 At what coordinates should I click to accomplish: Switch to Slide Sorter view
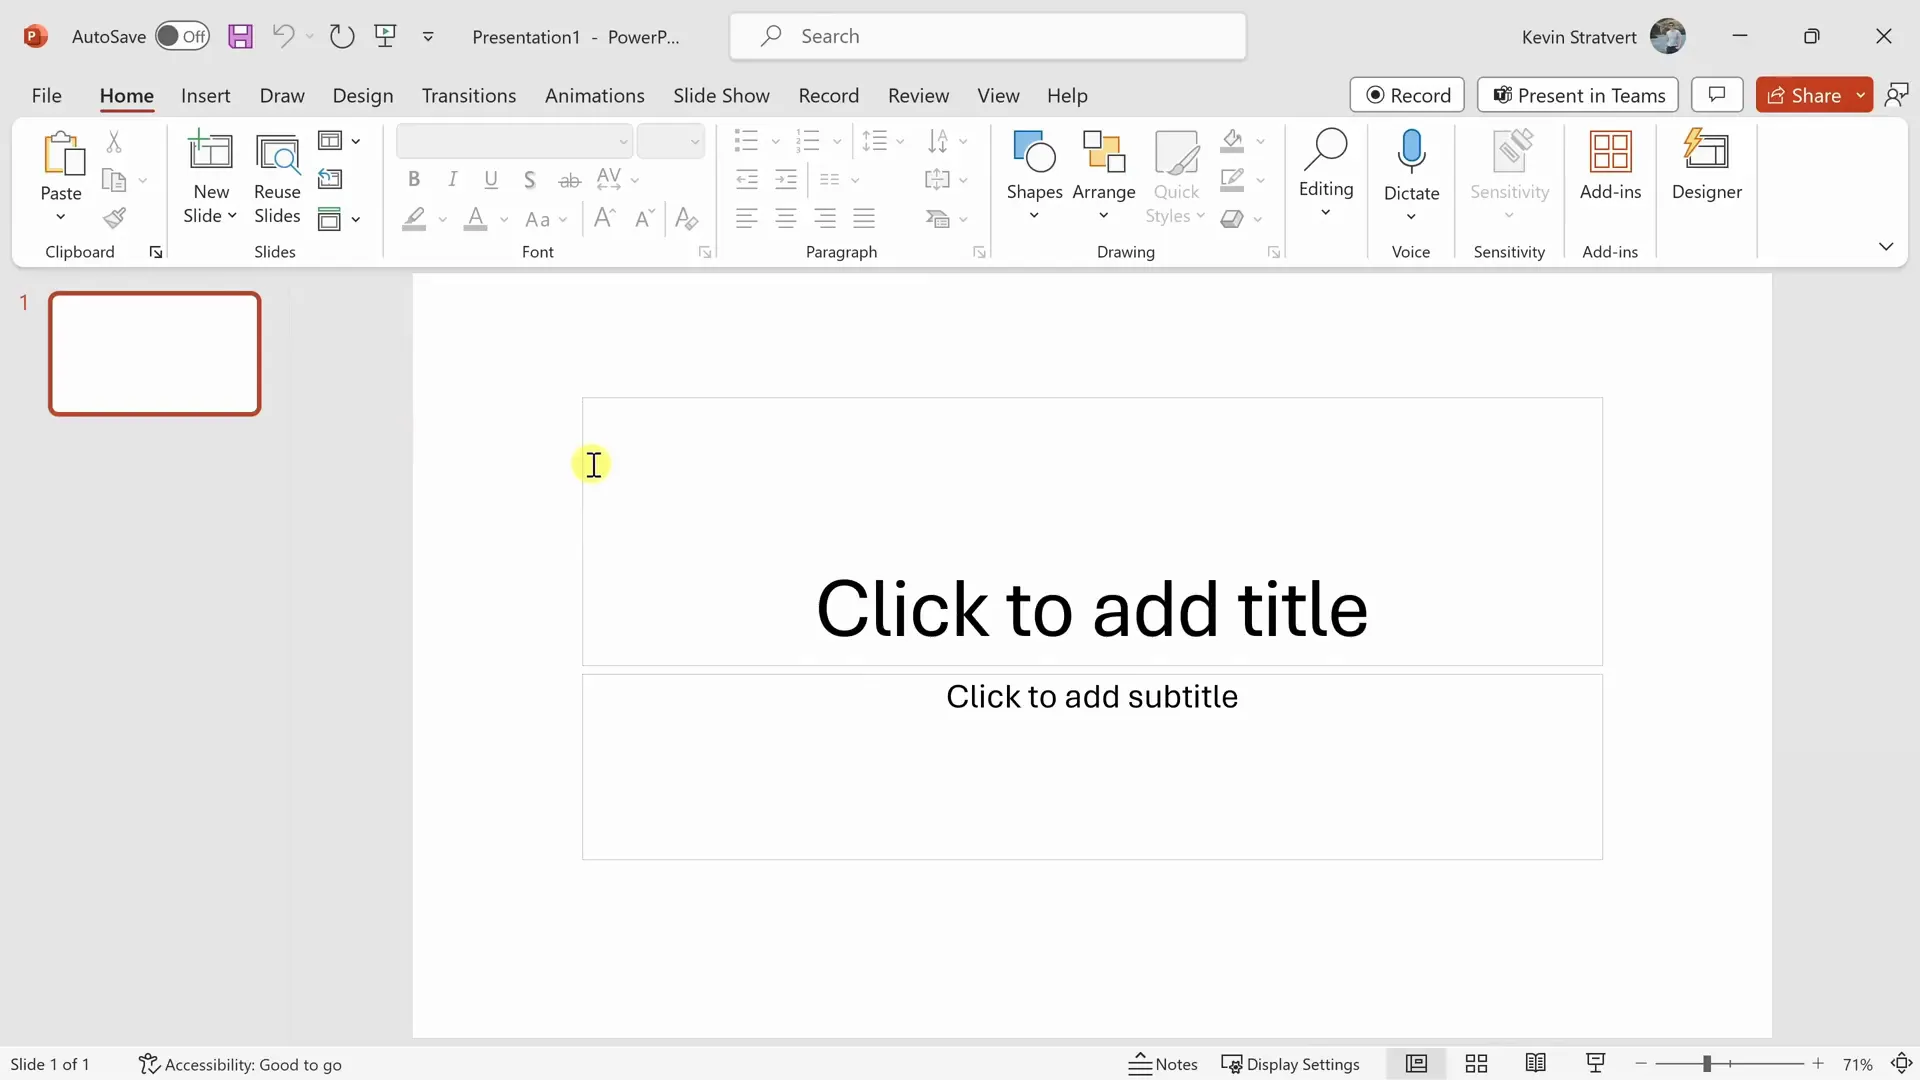pyautogui.click(x=1476, y=1064)
